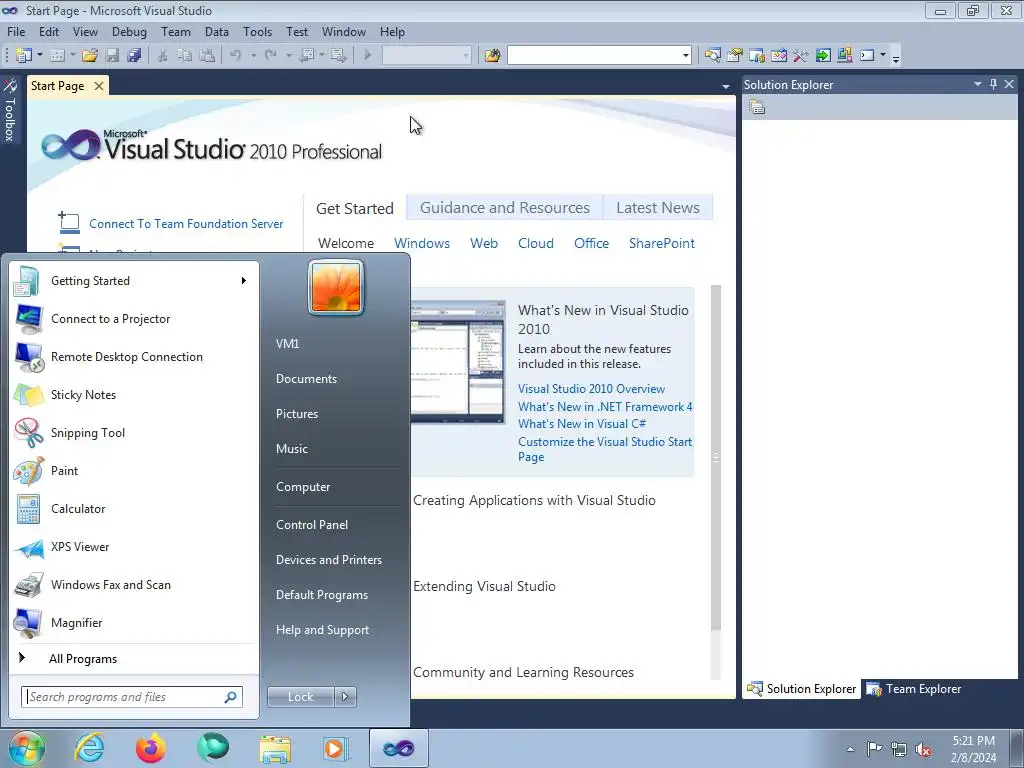The height and width of the screenshot is (768, 1024).
Task: Click the Copy toolbar icon
Action: [x=185, y=56]
